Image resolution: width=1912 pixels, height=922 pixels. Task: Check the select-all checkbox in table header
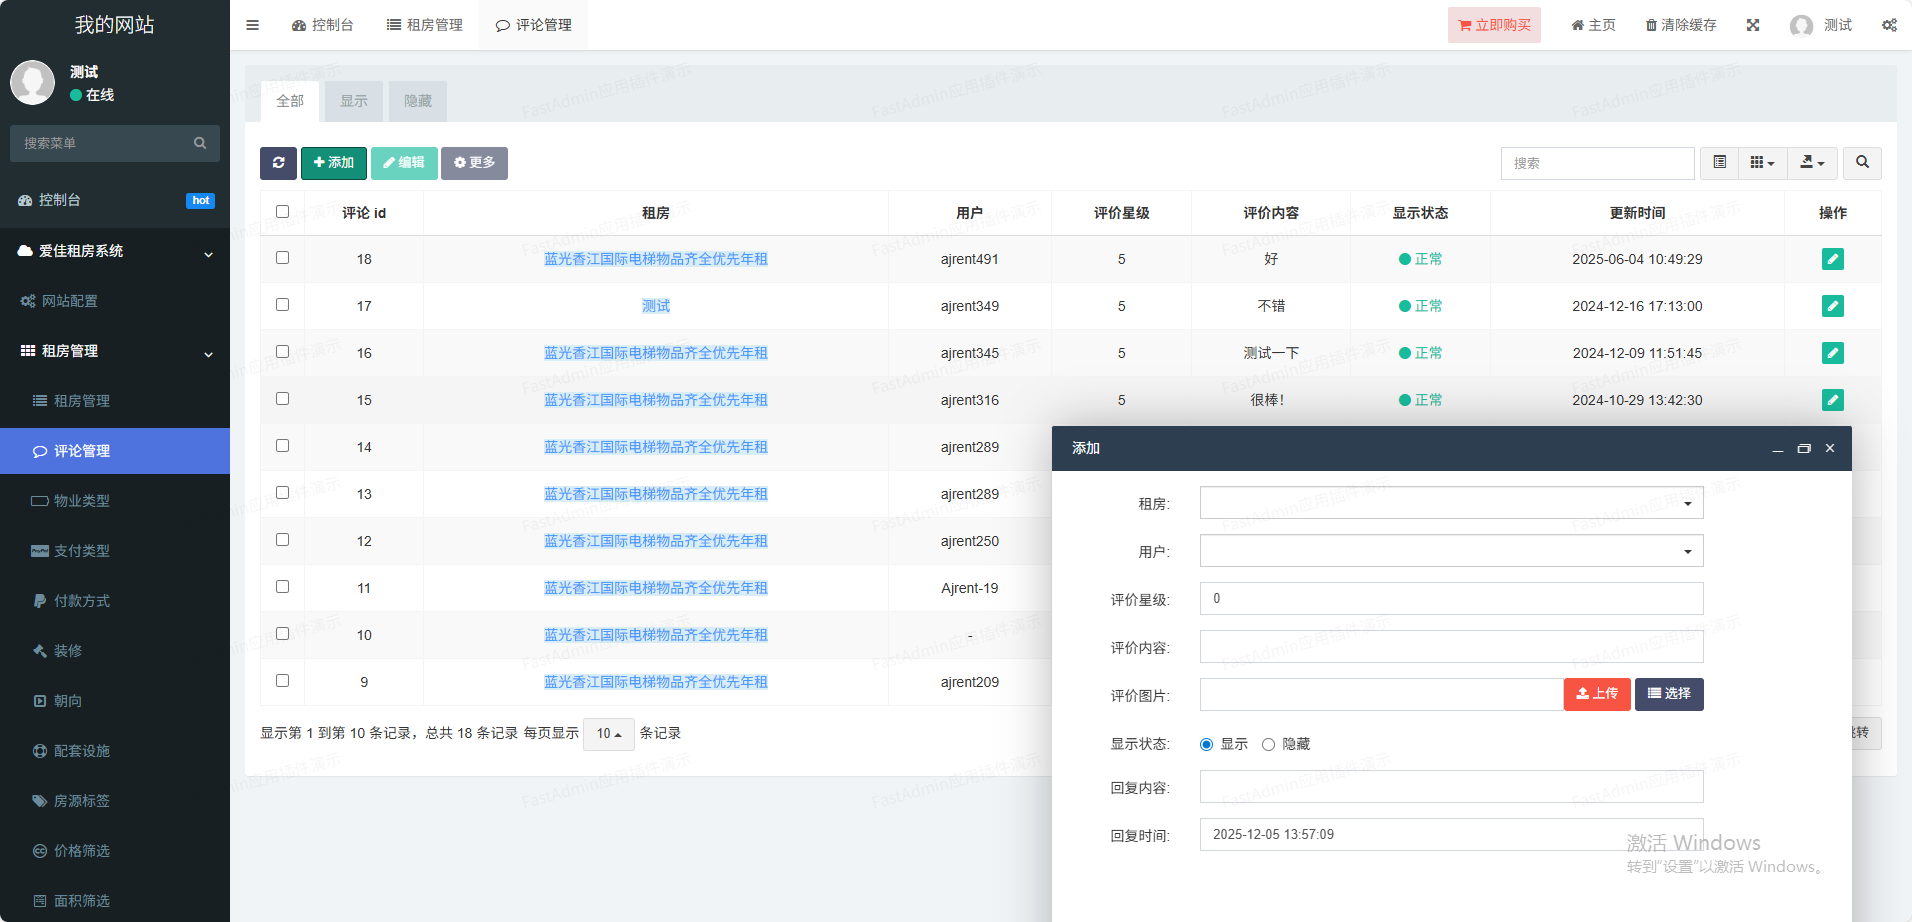(282, 212)
